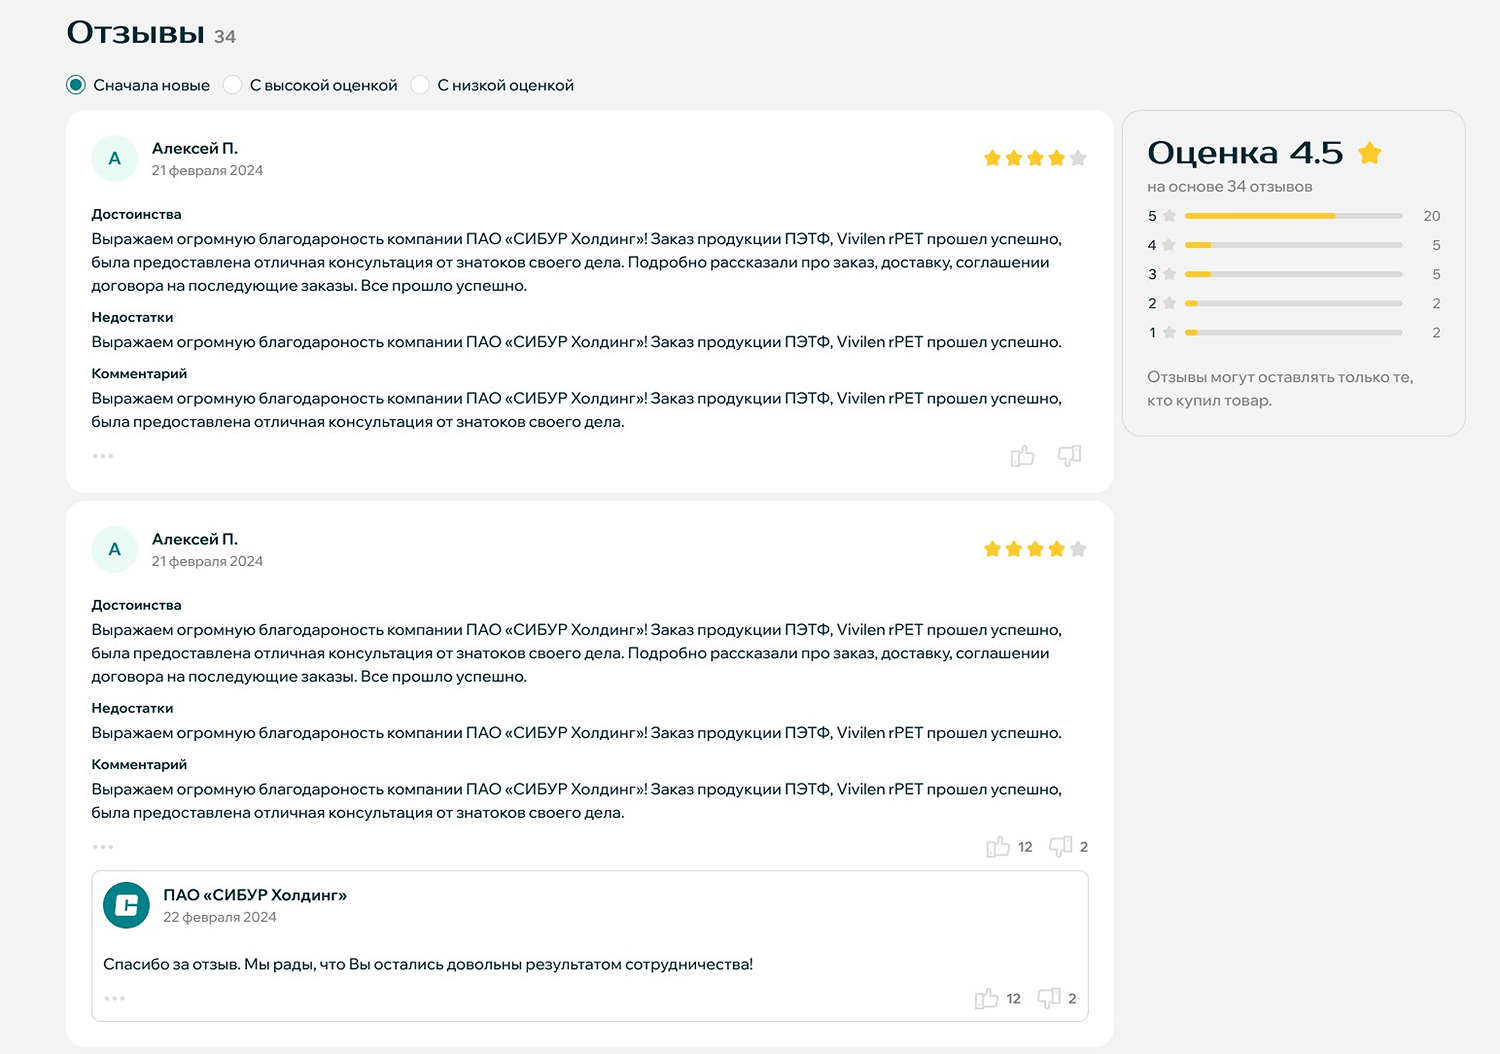This screenshot has height=1054, width=1500.
Task: Like the first review by Алексей П.
Action: tap(1022, 457)
